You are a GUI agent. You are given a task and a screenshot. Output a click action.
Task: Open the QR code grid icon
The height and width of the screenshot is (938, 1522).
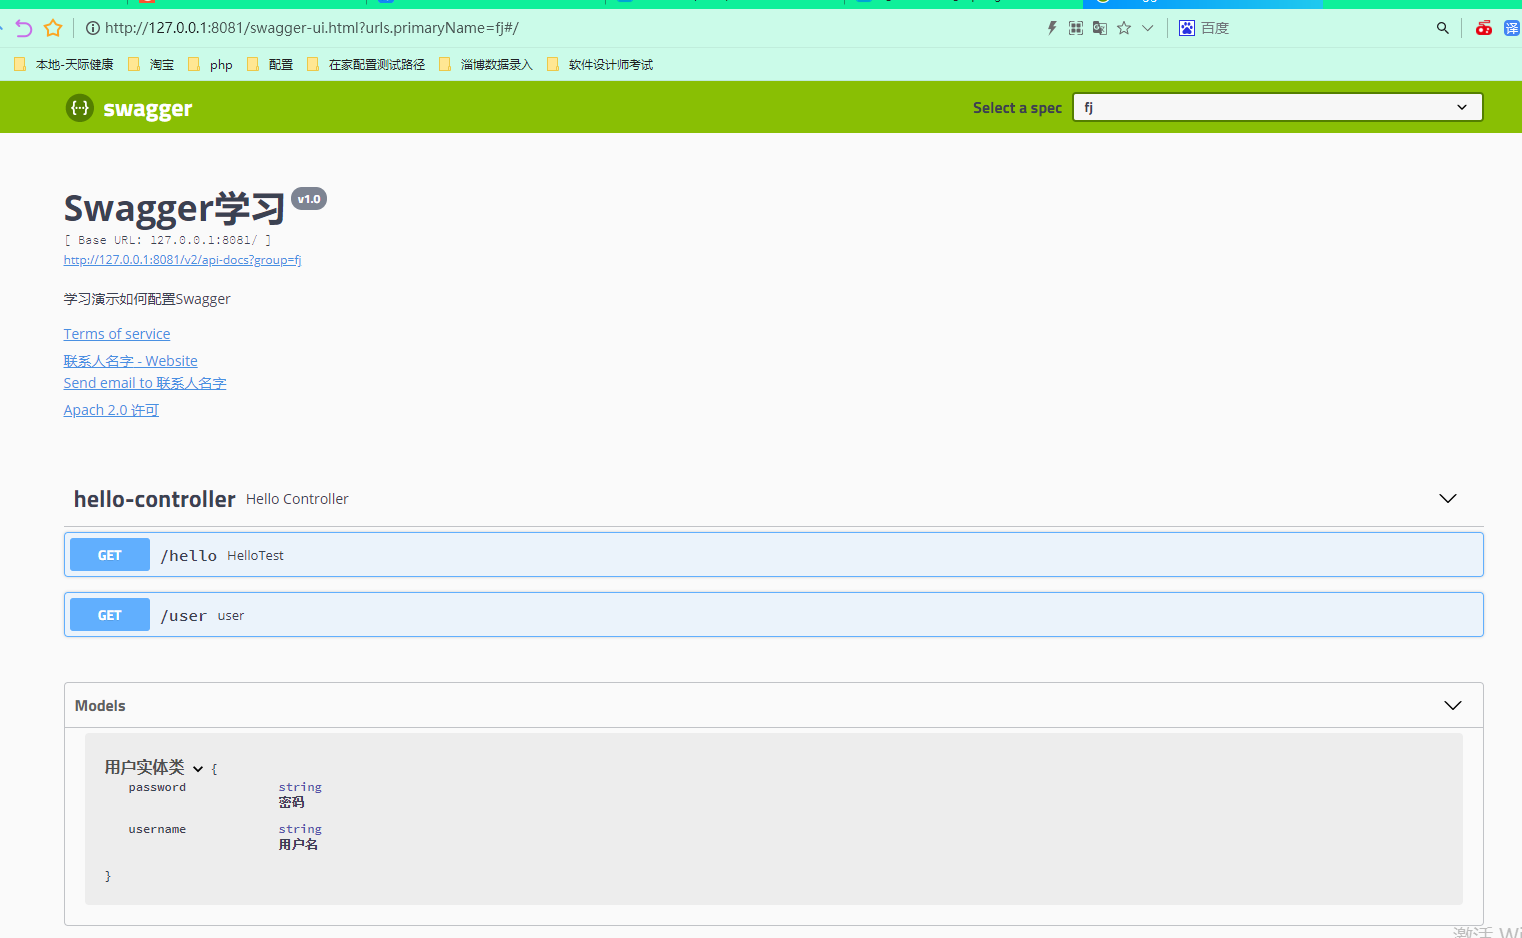(1076, 28)
